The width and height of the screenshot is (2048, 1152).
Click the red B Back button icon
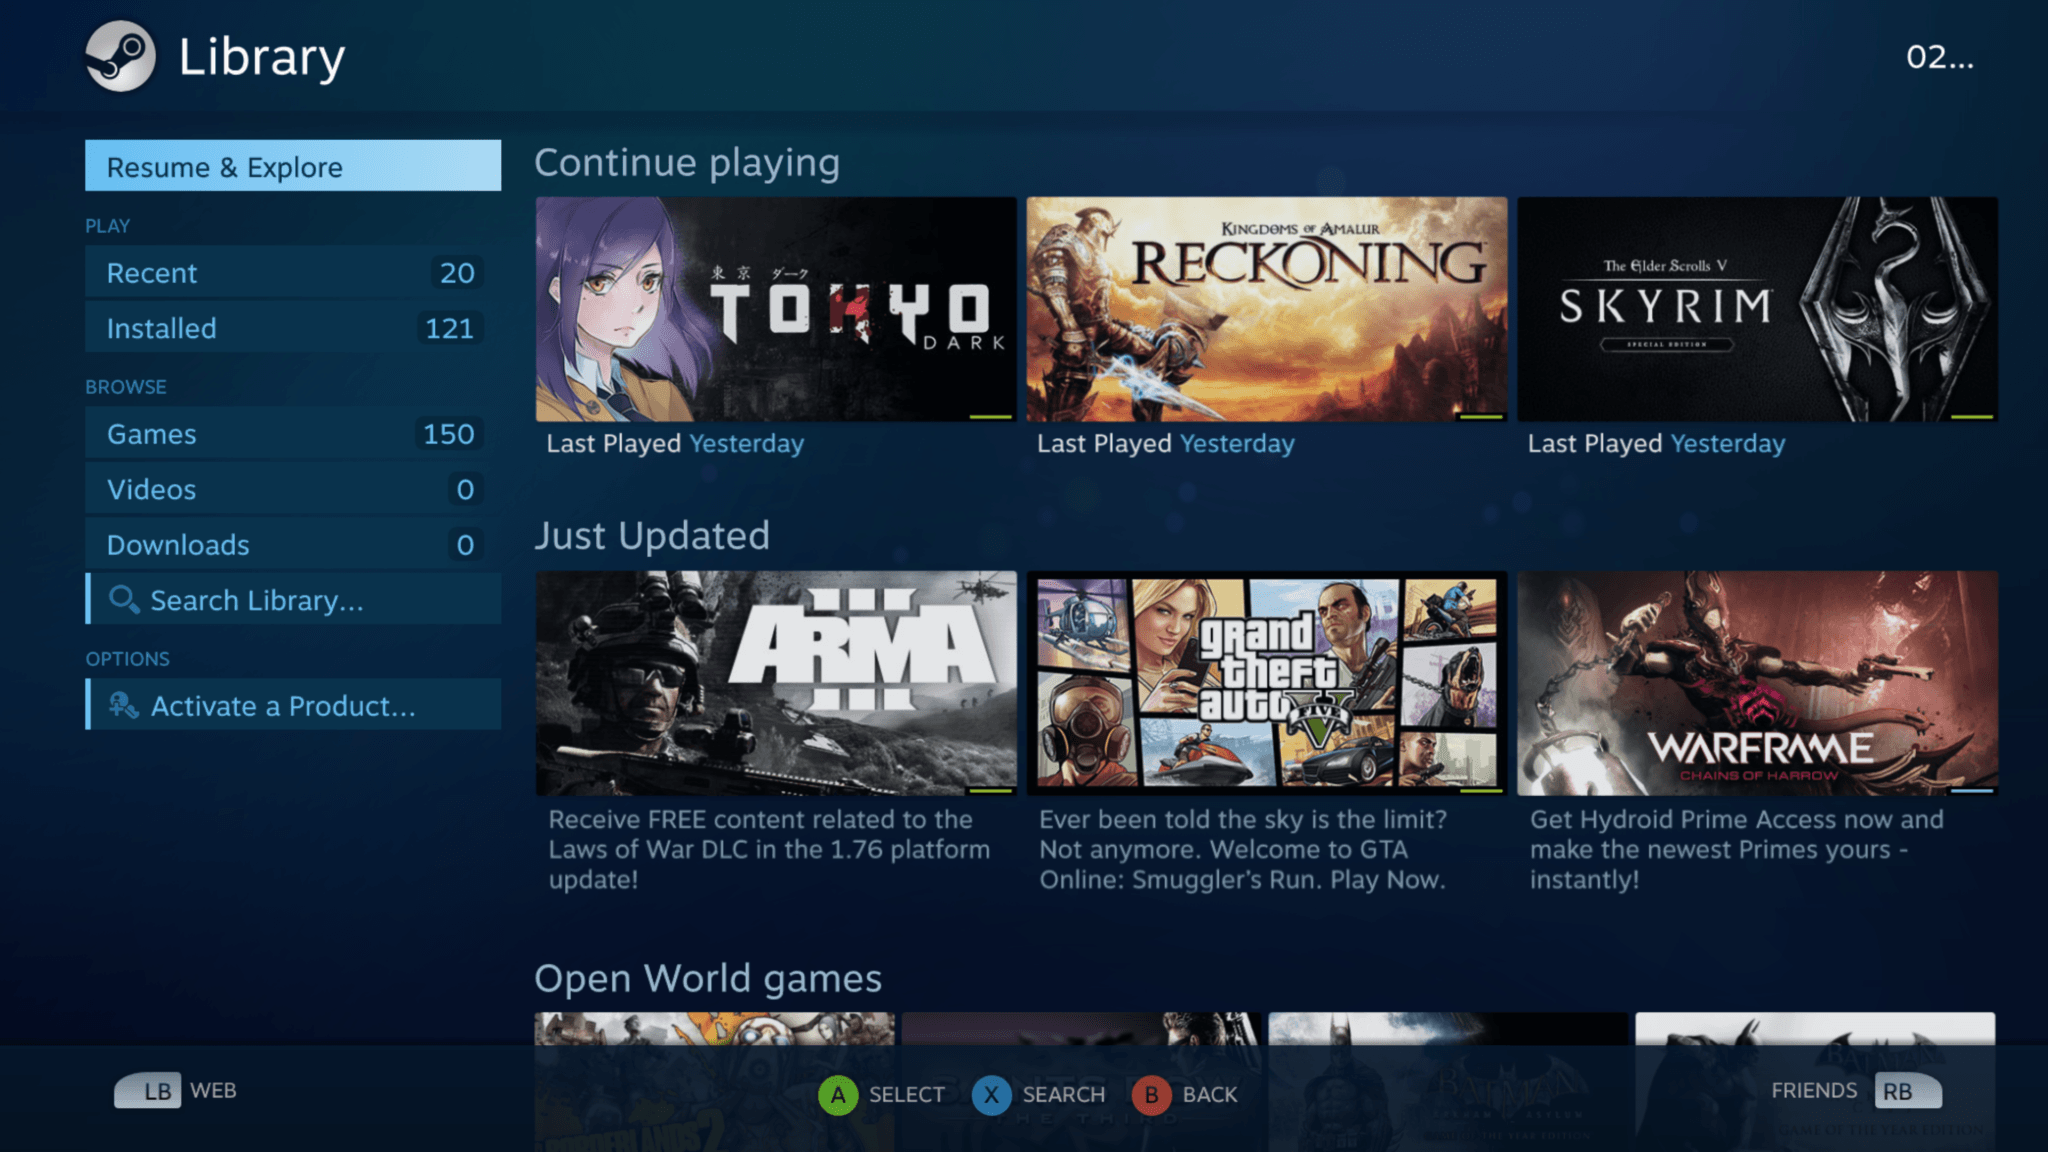click(x=1152, y=1095)
